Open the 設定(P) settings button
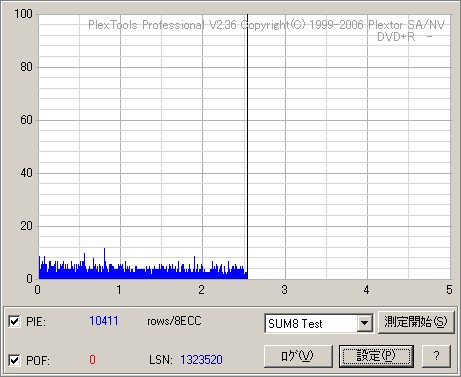 tap(376, 356)
